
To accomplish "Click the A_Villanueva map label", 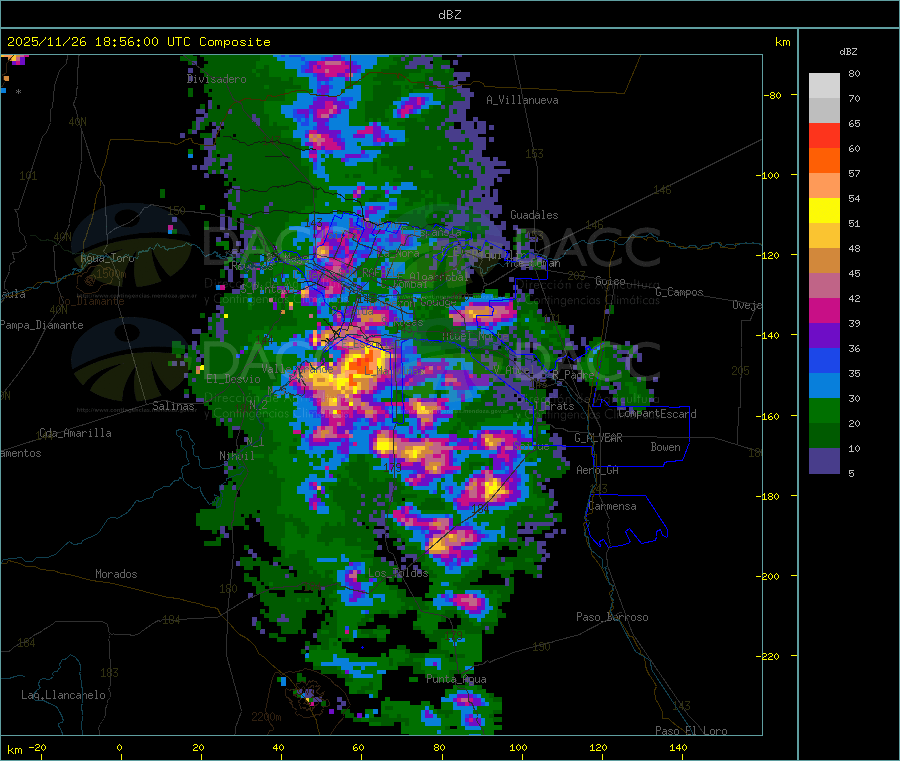I will tap(522, 100).
